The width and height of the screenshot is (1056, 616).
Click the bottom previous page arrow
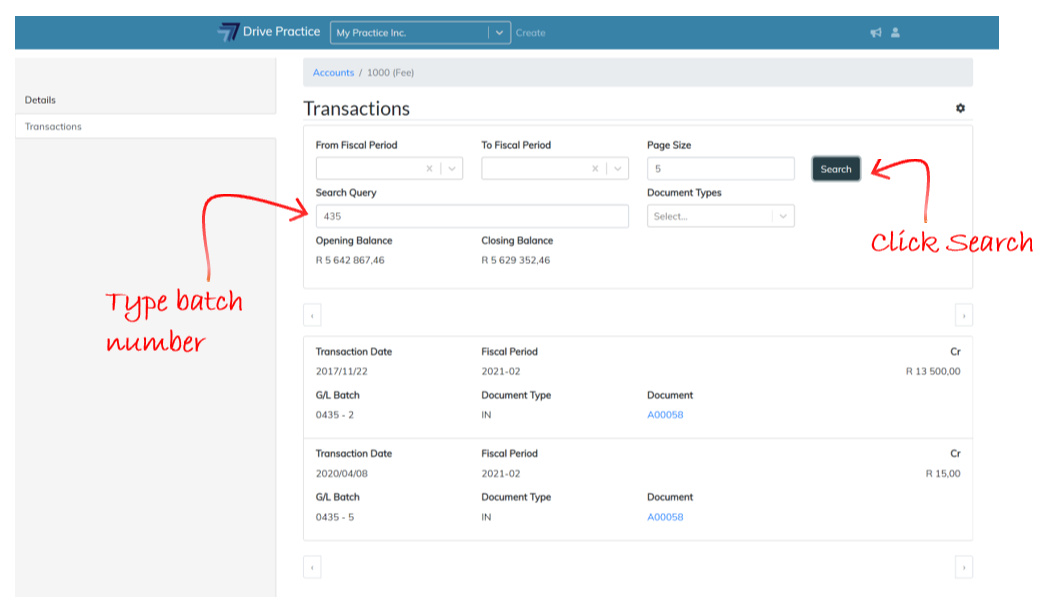(x=312, y=567)
